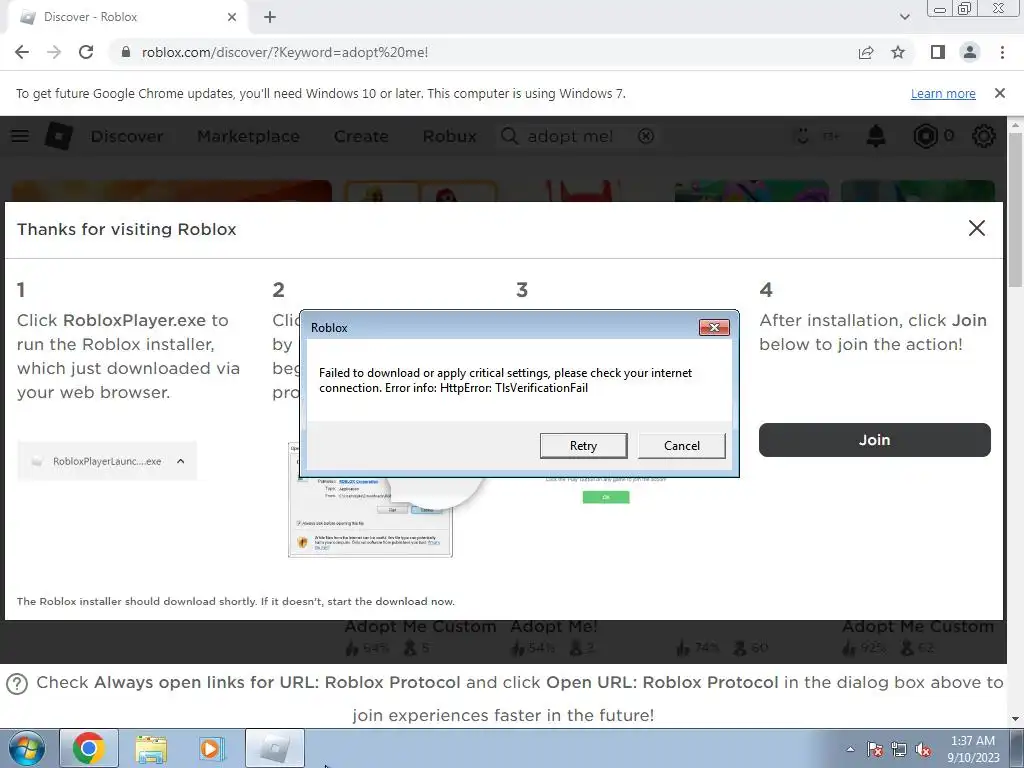Click the Roblox search magnifier icon
Image resolution: width=1024 pixels, height=768 pixels.
click(509, 136)
